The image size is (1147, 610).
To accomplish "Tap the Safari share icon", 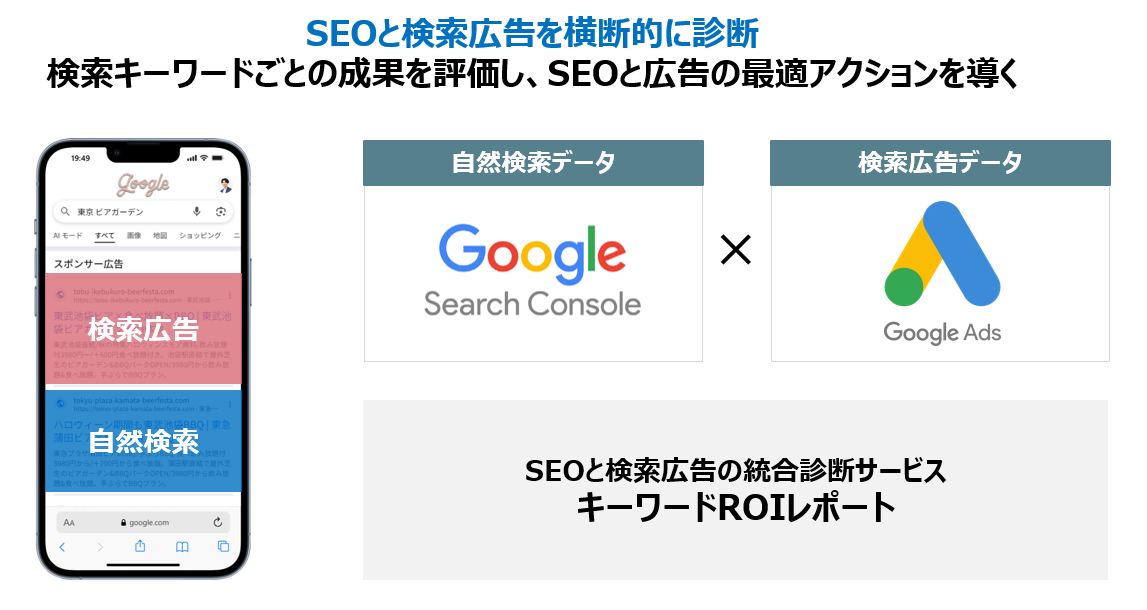I will 140,547.
